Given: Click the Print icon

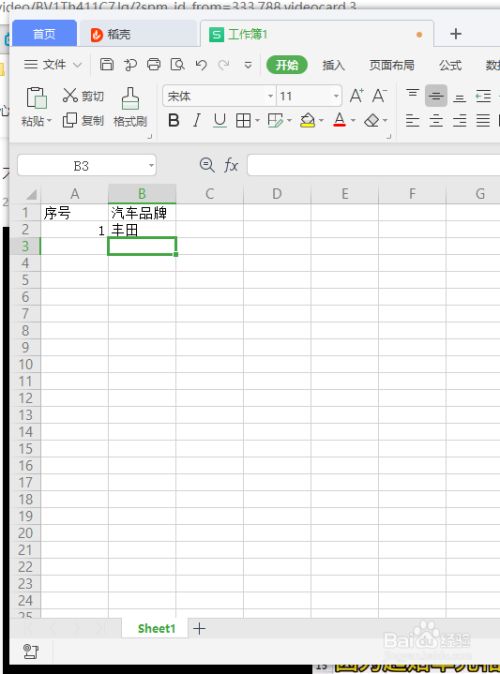Looking at the screenshot, I should 153,64.
